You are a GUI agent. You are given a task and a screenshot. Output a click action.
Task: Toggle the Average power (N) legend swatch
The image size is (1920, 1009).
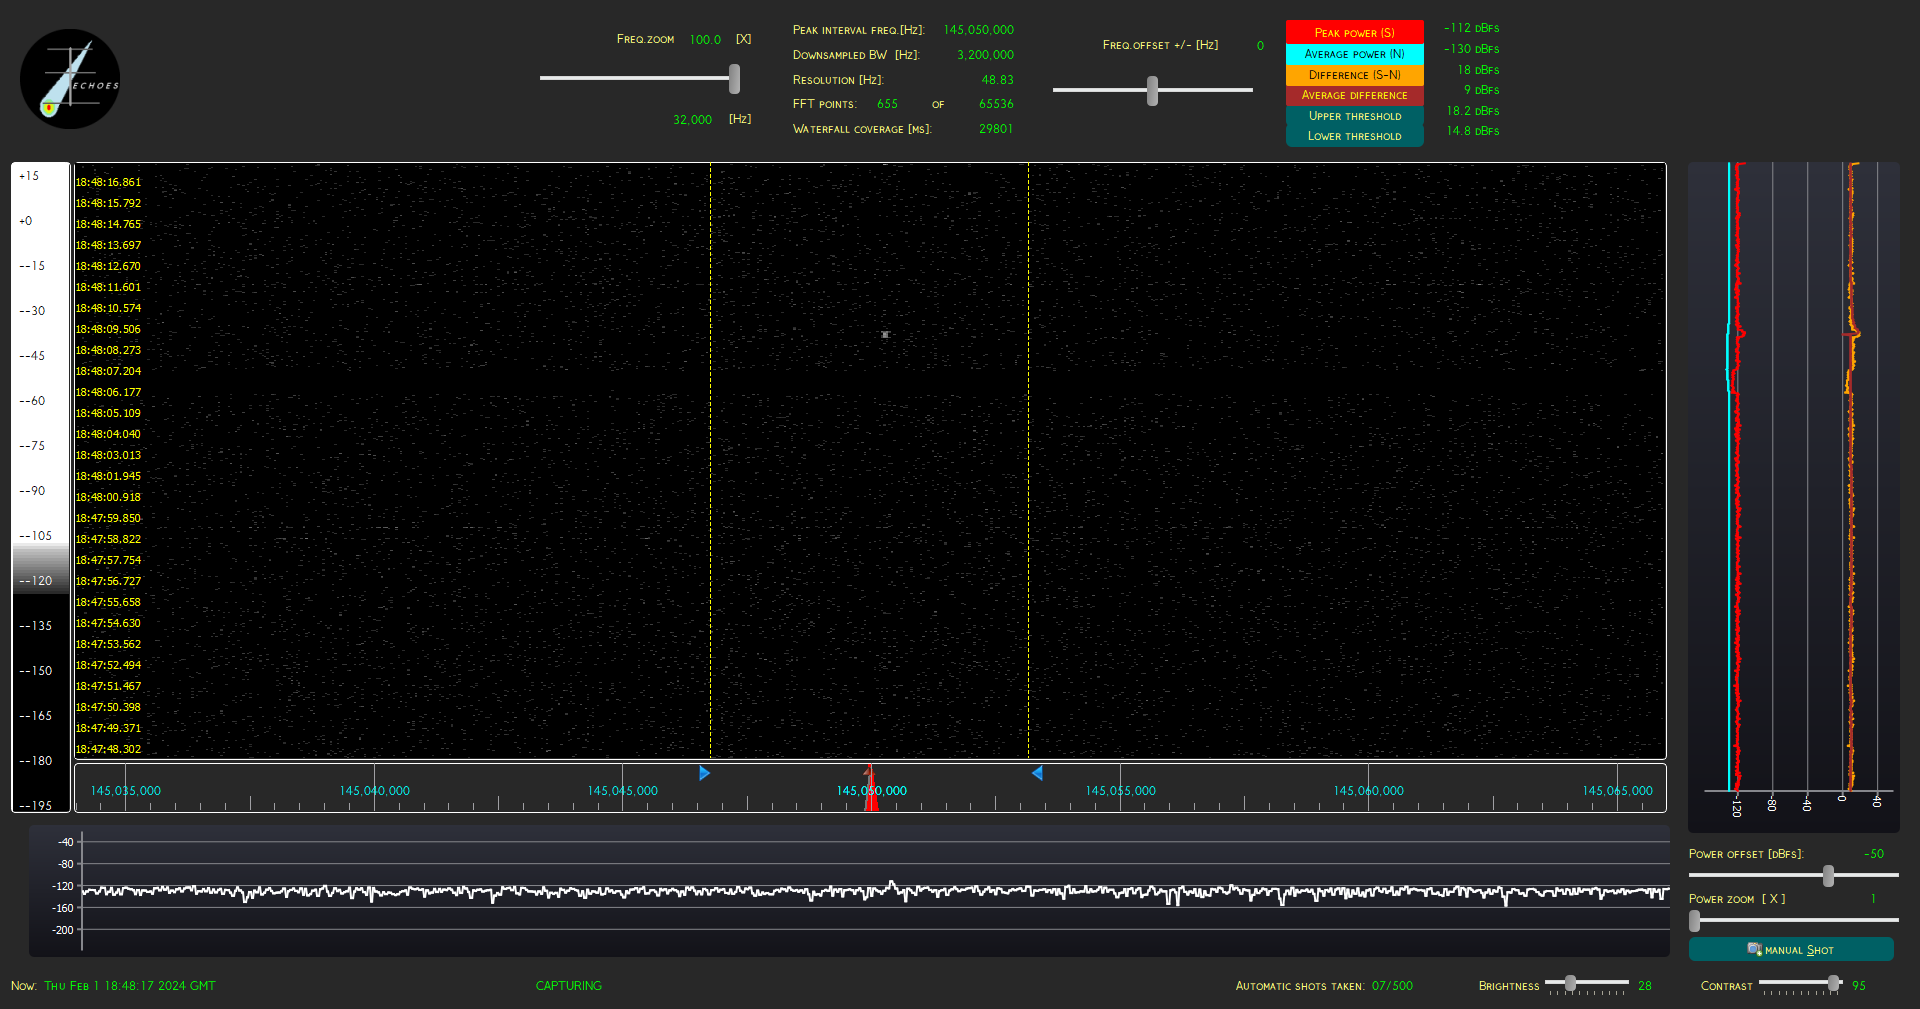point(1354,54)
